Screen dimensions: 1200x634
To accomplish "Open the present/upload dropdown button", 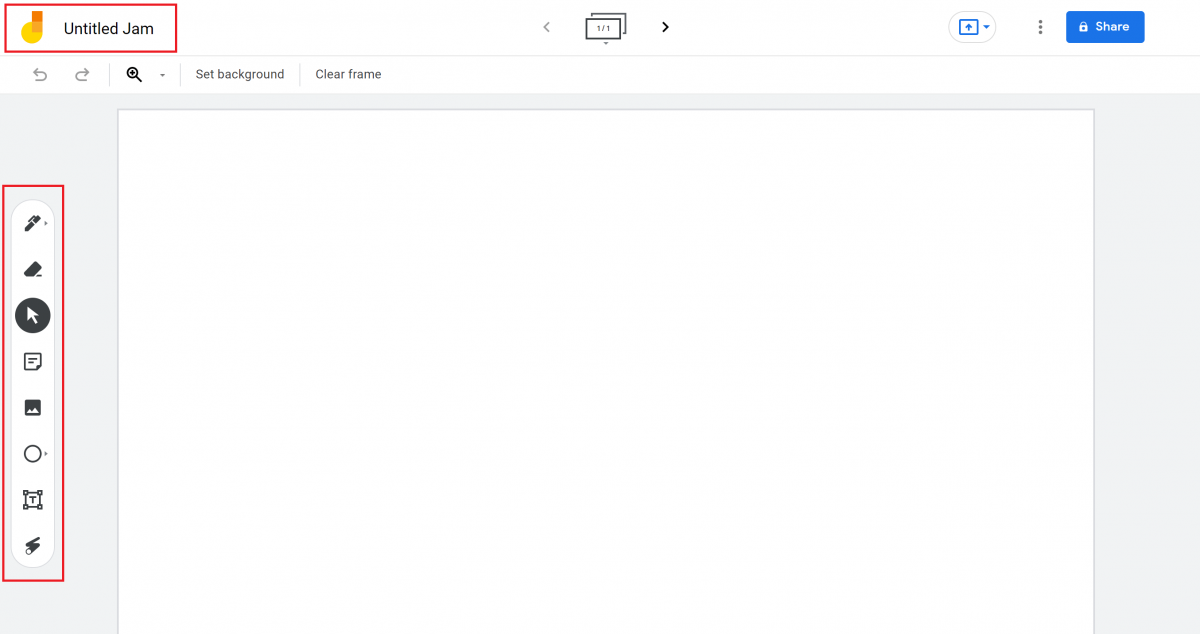I will coord(972,27).
